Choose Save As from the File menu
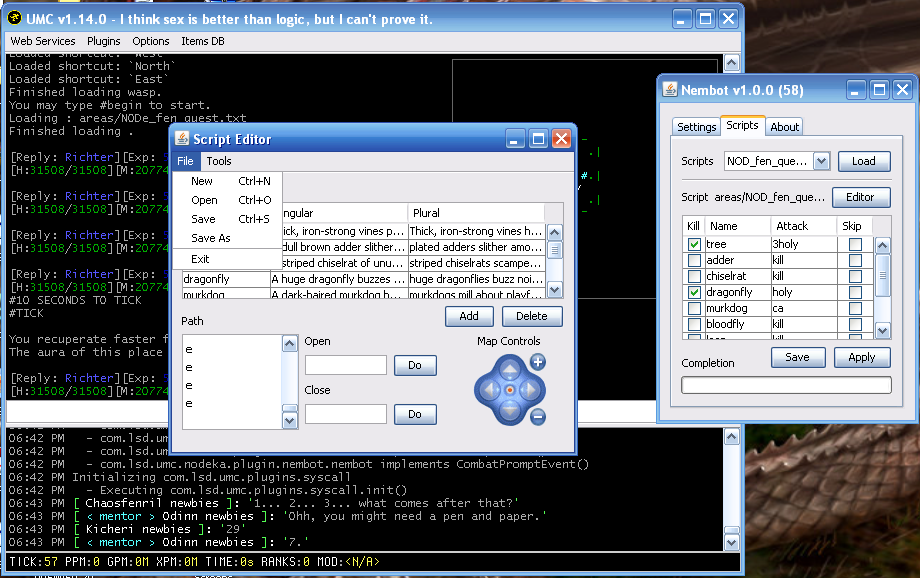Viewport: 920px width, 578px height. point(210,238)
